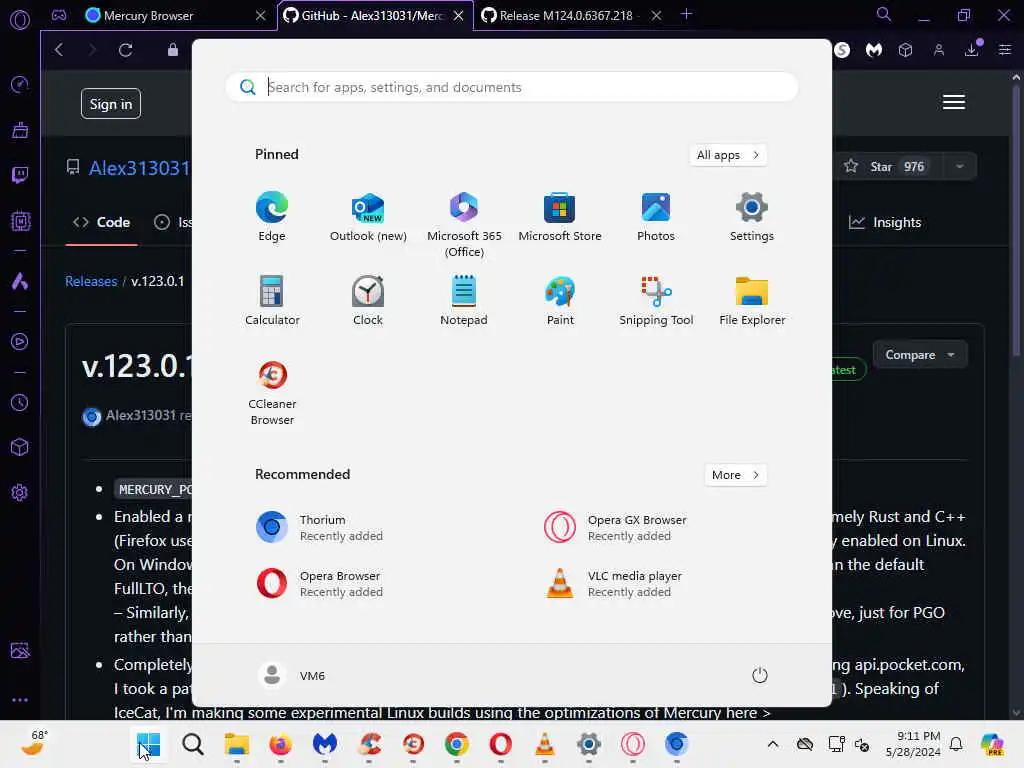The image size is (1024, 768).
Task: Open sidebar history clock icon
Action: 20,402
